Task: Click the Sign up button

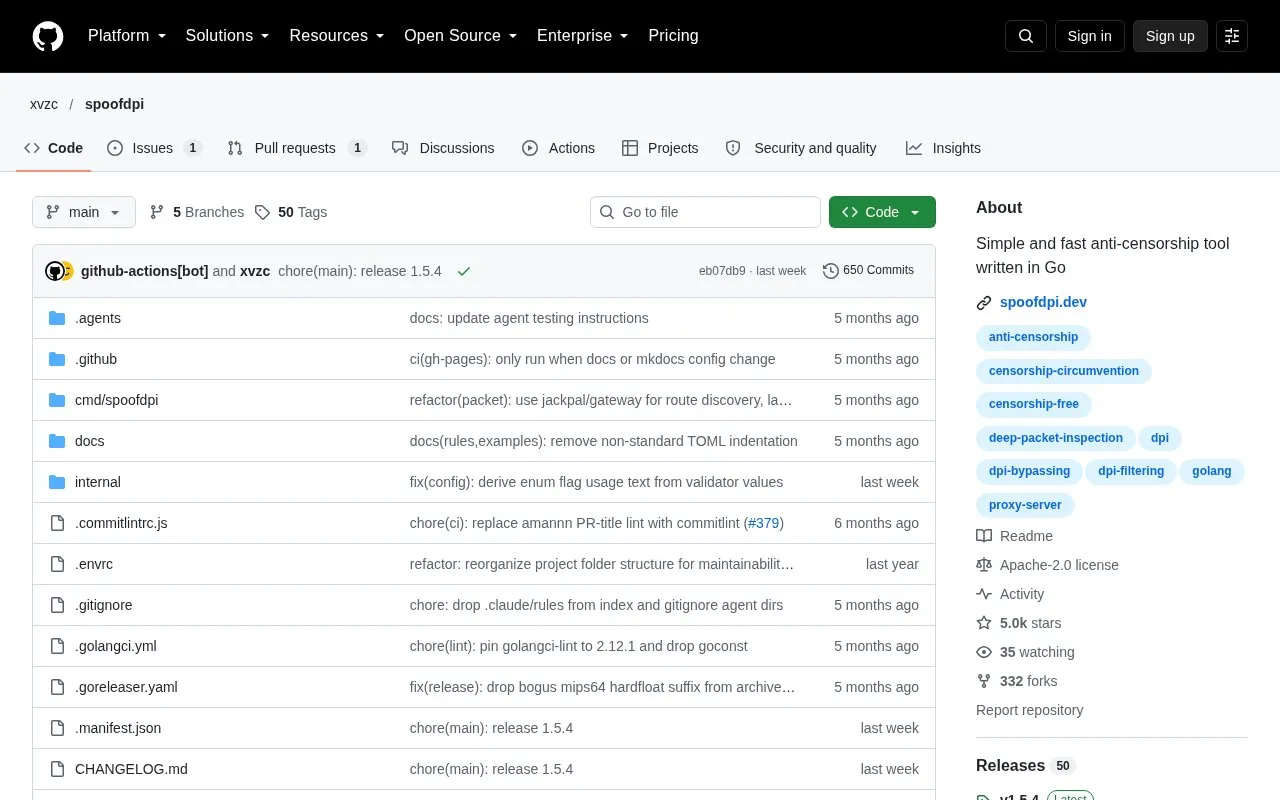Action: coord(1170,36)
